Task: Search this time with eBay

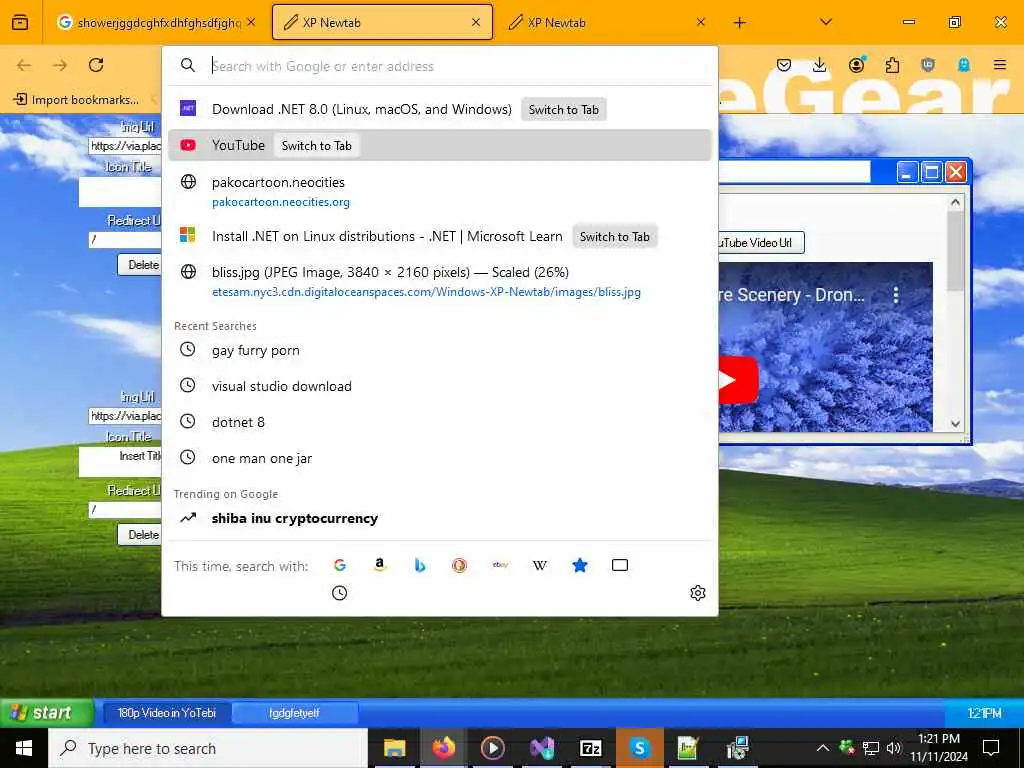Action: coord(500,565)
